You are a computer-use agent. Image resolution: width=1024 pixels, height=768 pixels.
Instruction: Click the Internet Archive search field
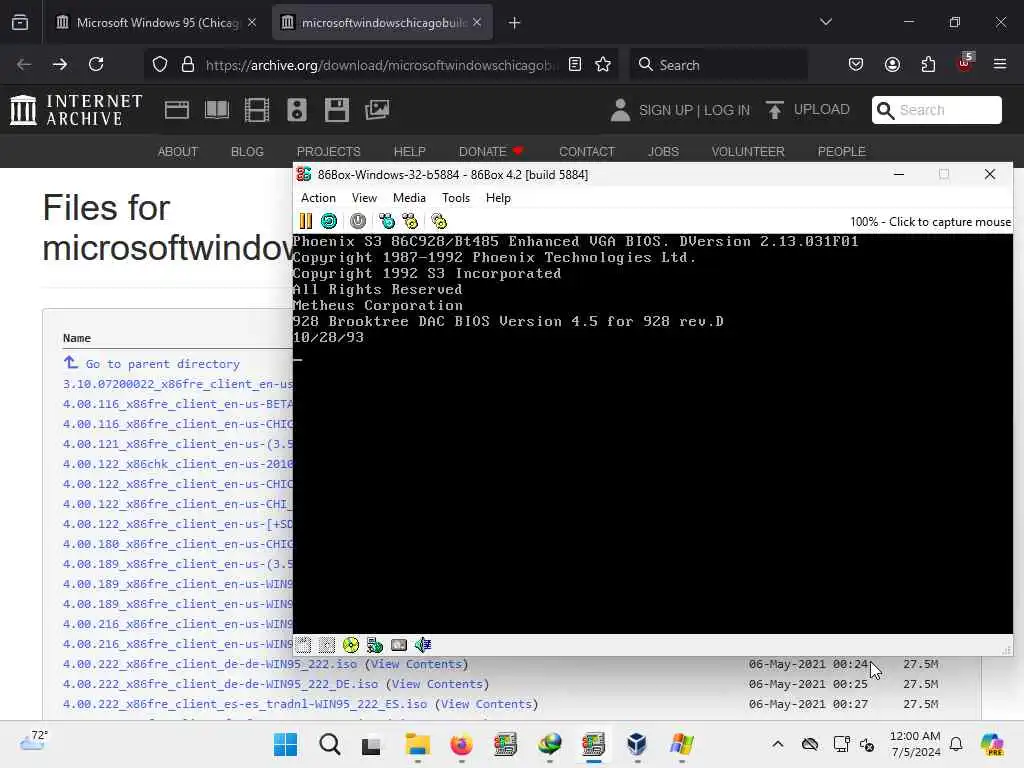[x=936, y=110]
